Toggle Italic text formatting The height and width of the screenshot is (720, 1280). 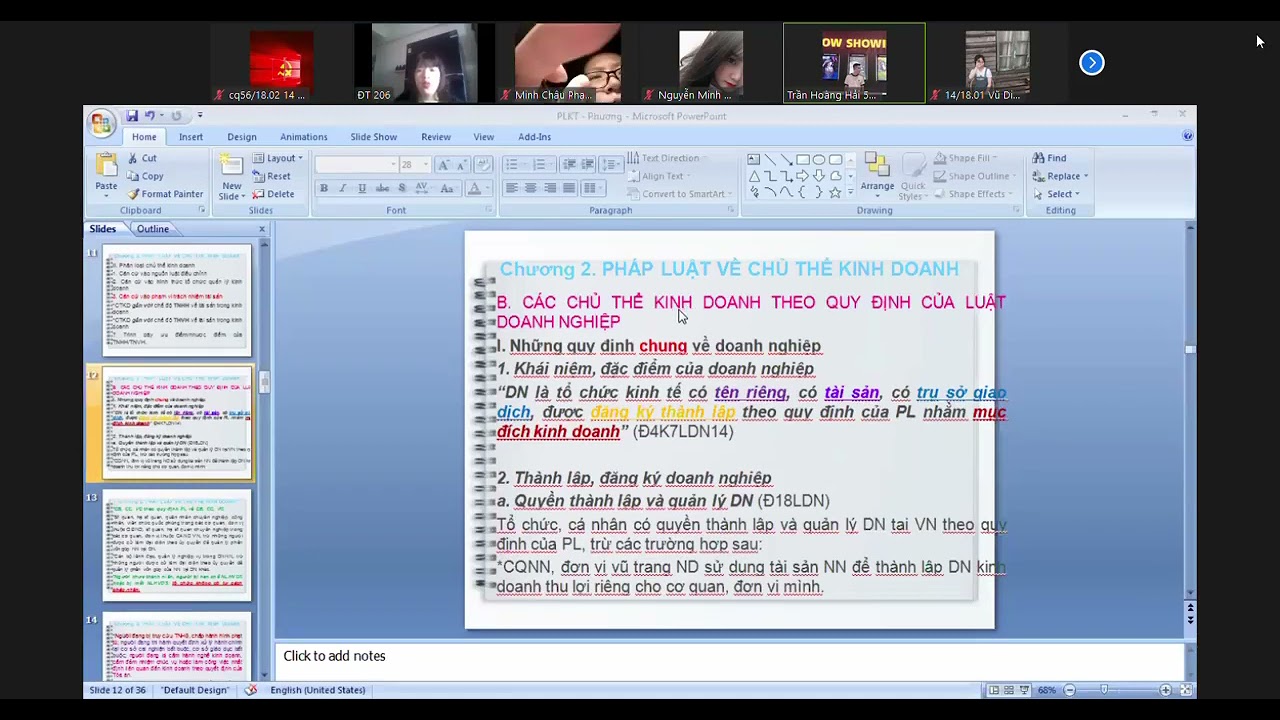pyautogui.click(x=343, y=189)
